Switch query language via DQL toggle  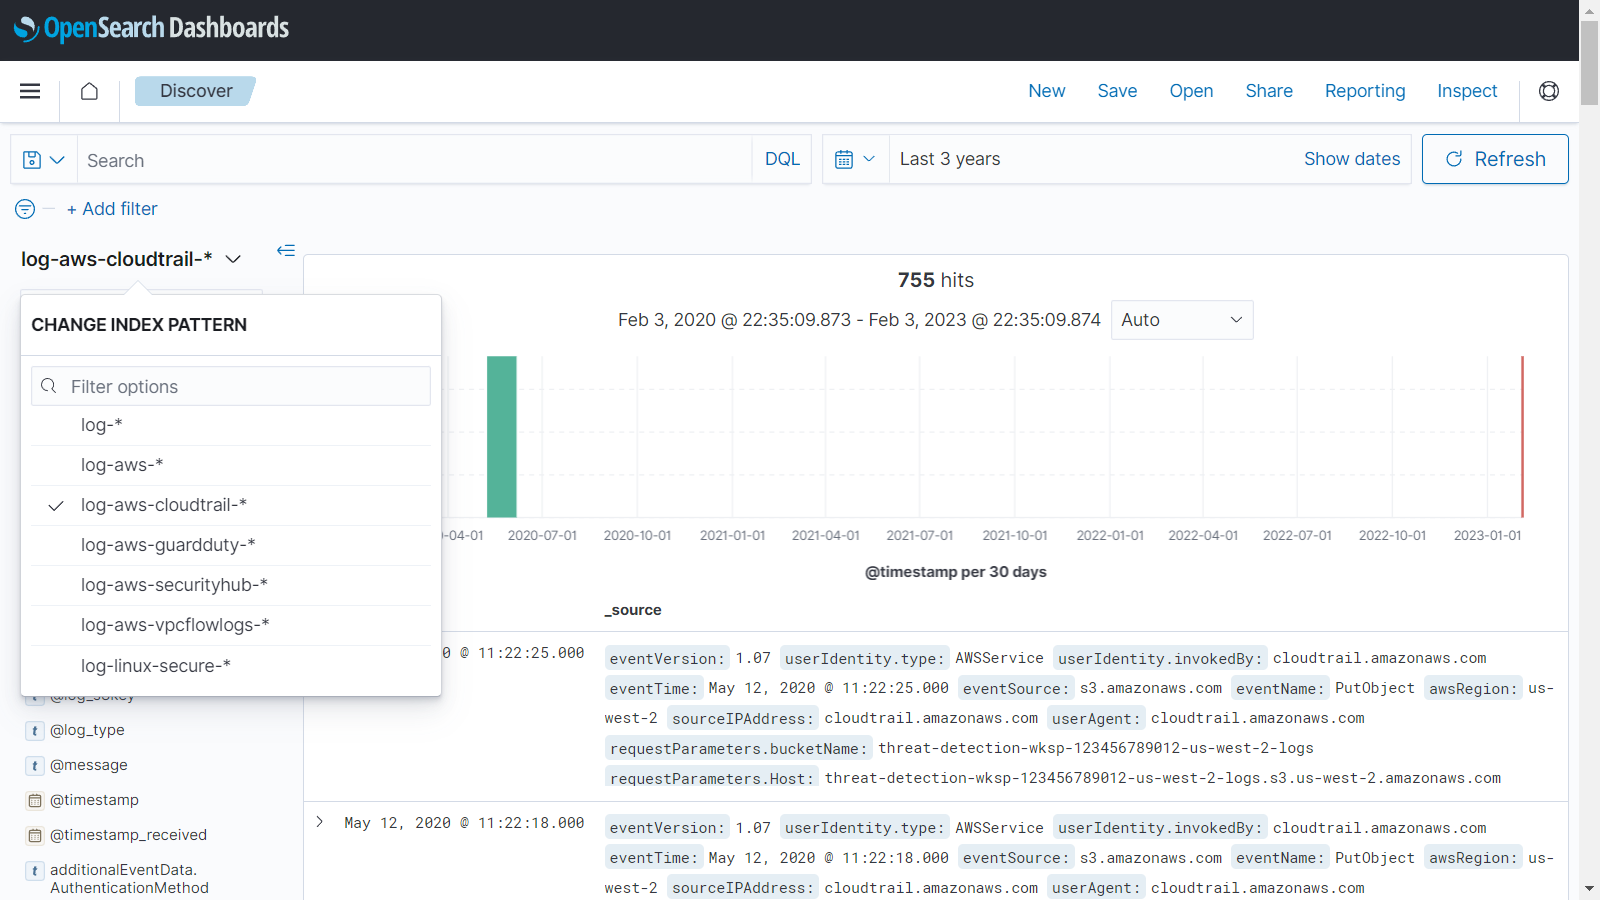point(782,160)
